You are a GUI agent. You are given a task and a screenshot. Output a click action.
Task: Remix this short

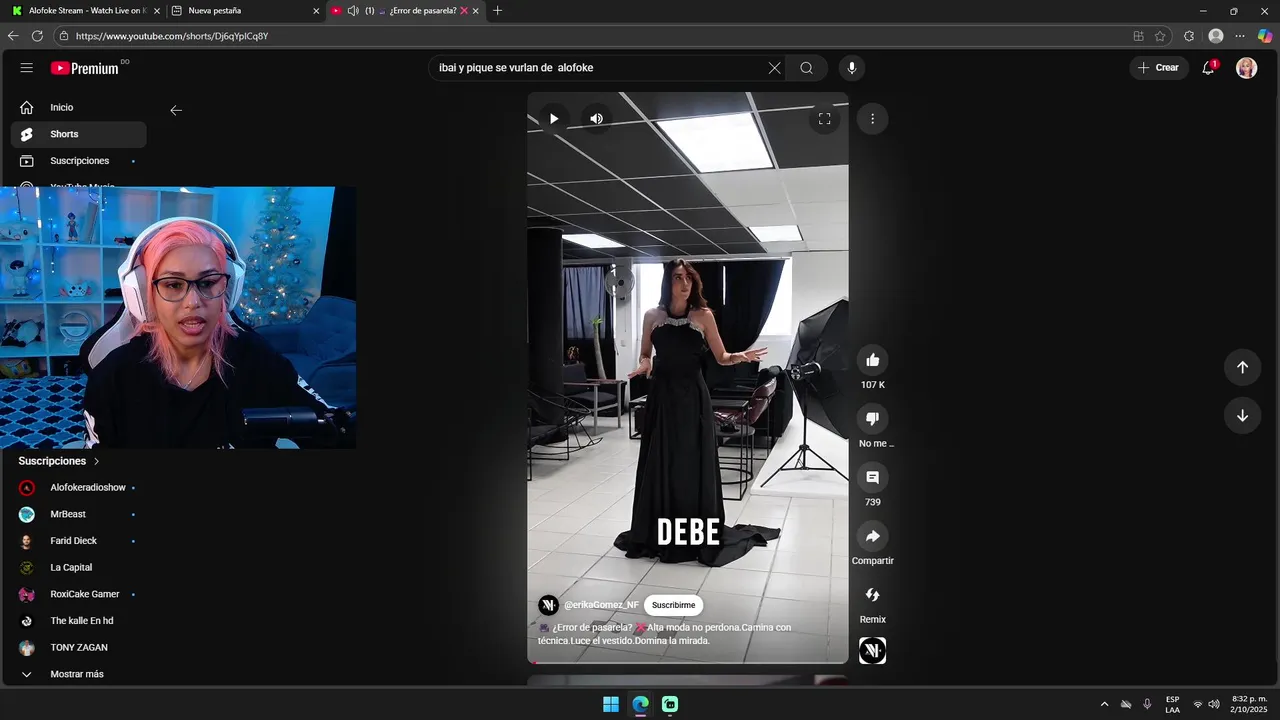873,595
